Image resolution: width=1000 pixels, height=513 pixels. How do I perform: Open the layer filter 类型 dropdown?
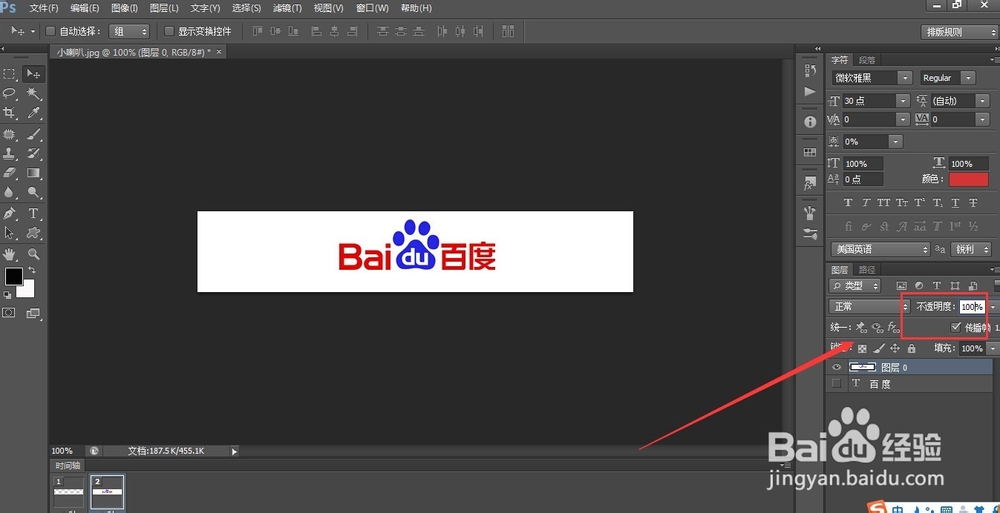855,286
